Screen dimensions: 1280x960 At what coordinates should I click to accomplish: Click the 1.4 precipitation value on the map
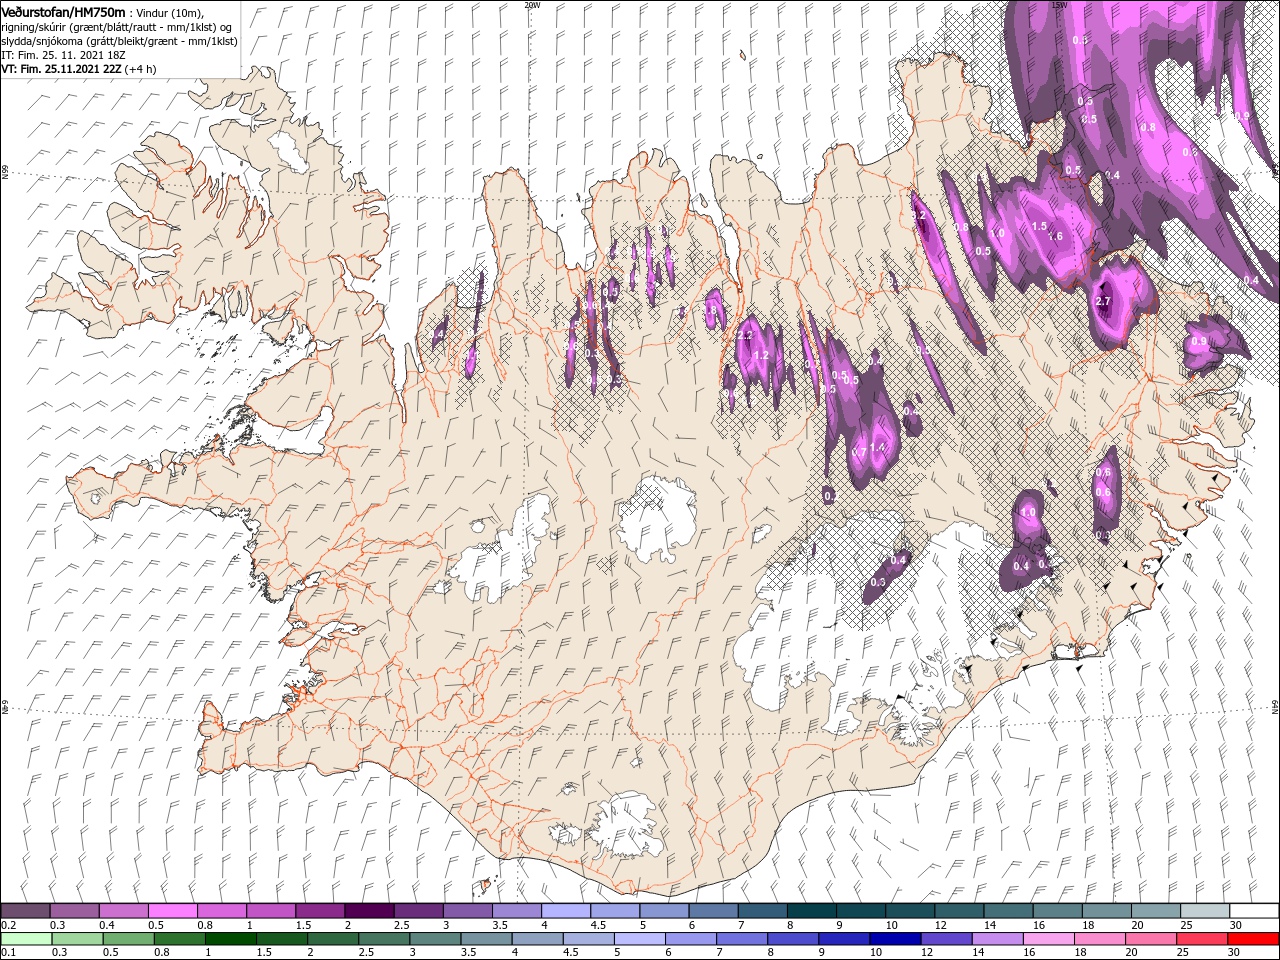(x=878, y=447)
